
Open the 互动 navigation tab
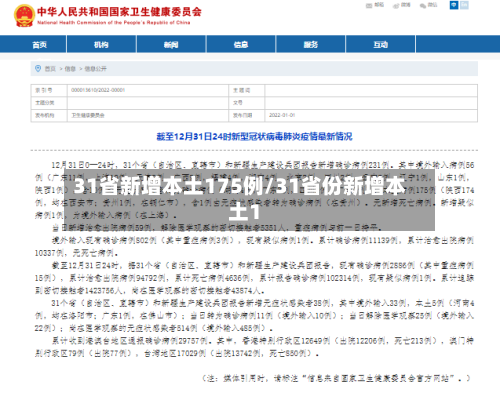tap(380, 45)
